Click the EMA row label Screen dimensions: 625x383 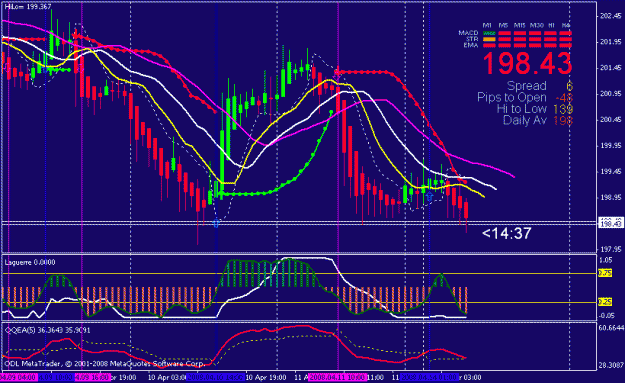click(x=471, y=45)
